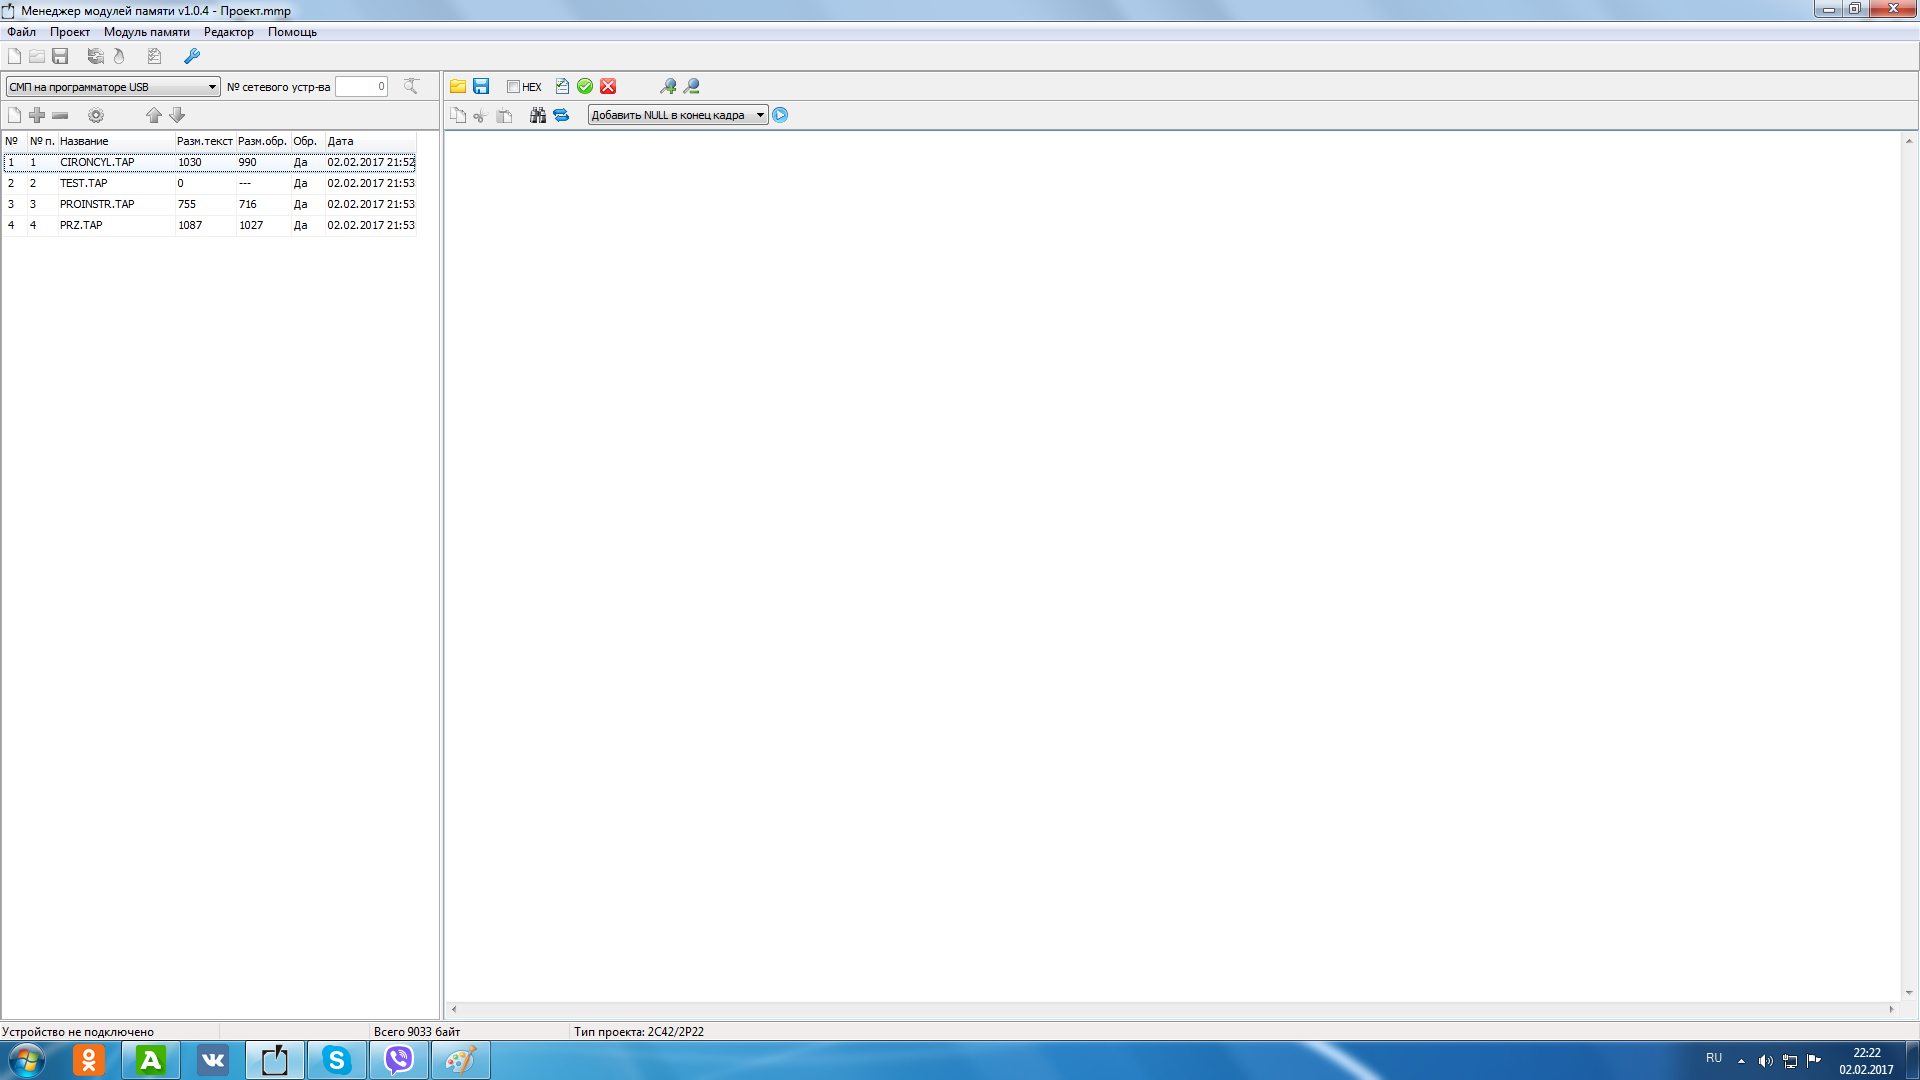Click the flame write-to-module icon
This screenshot has height=1080, width=1920.
[119, 56]
